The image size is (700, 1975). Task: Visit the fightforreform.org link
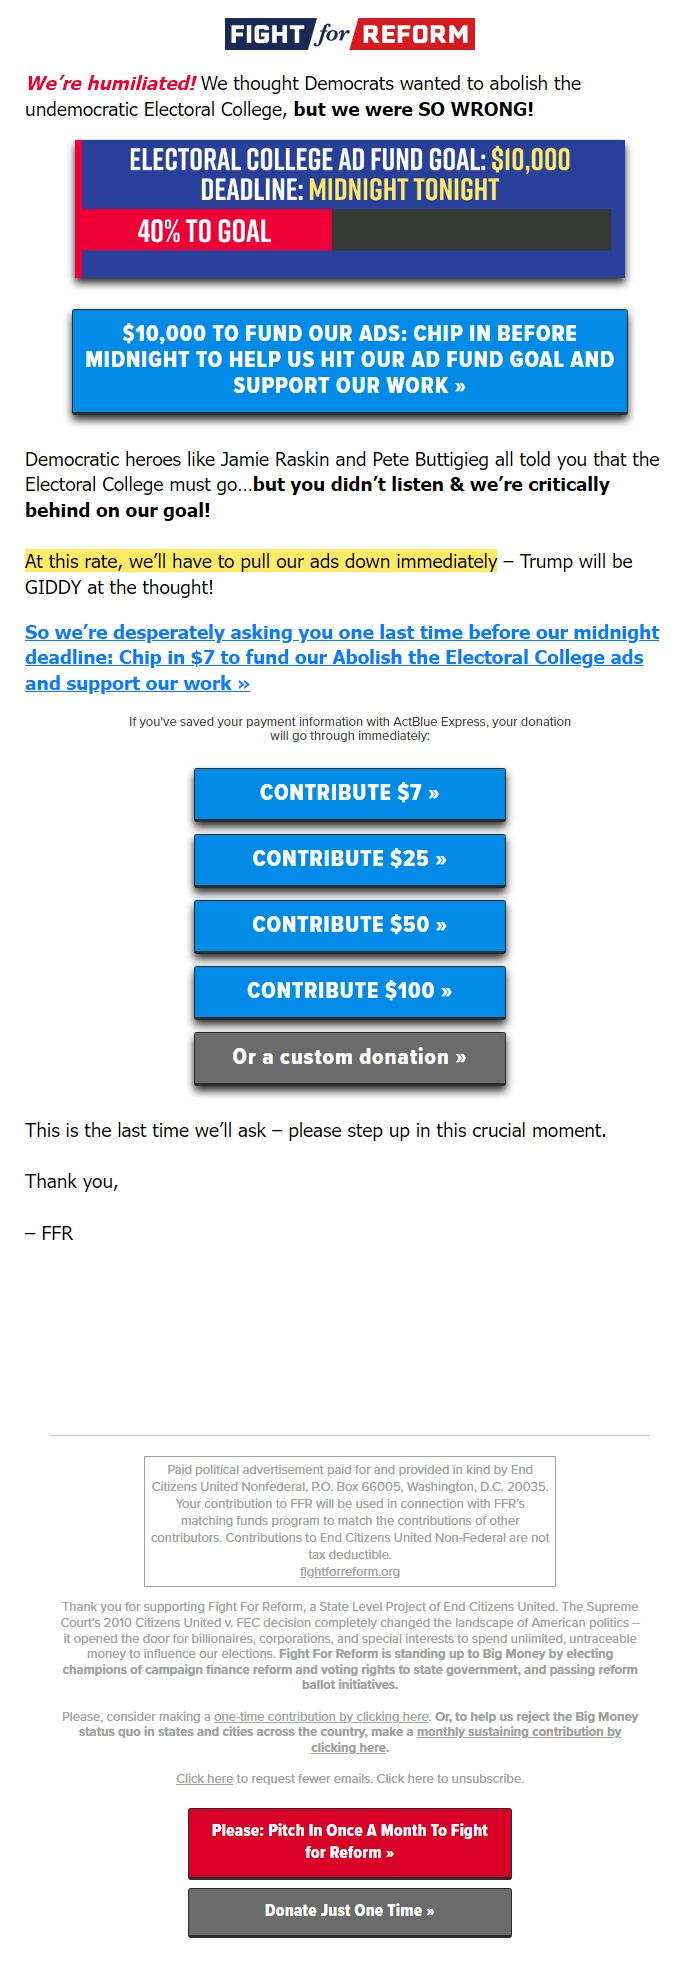coord(349,1570)
